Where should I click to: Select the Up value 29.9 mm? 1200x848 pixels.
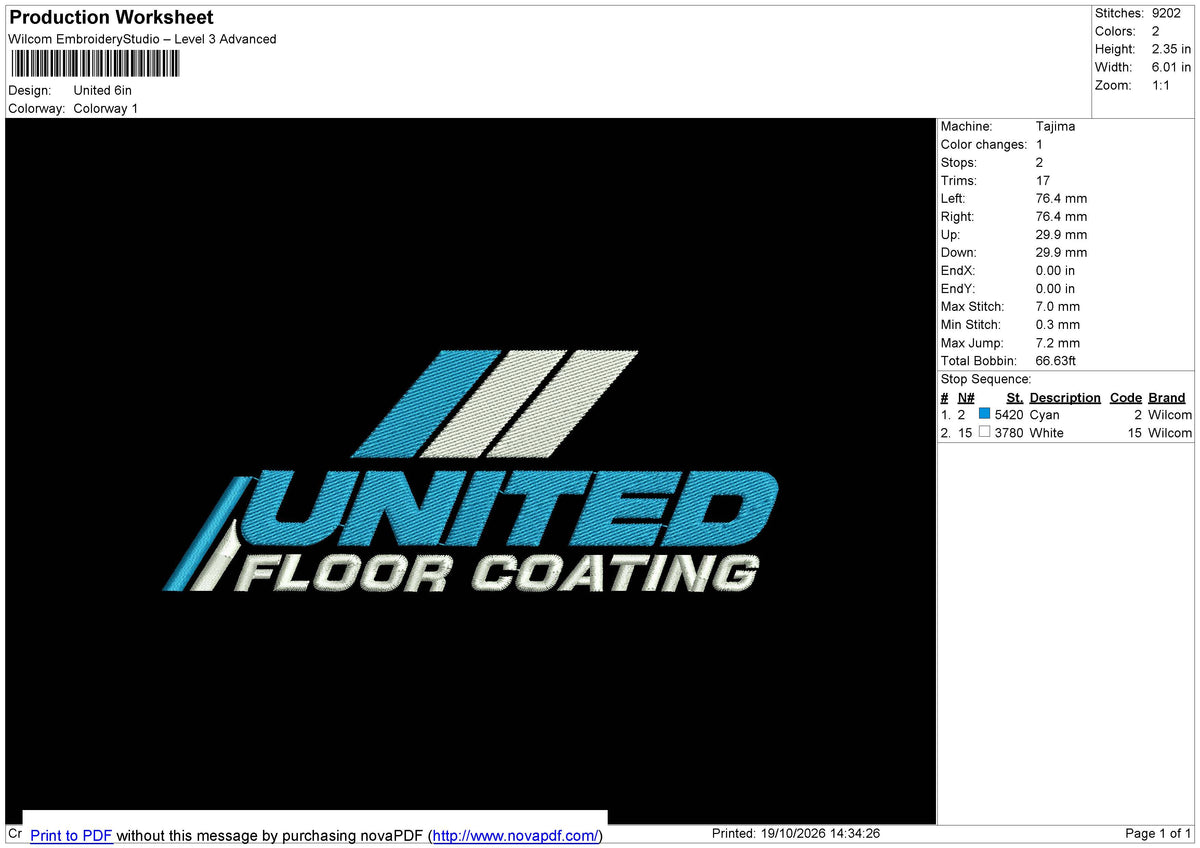(x=1061, y=234)
